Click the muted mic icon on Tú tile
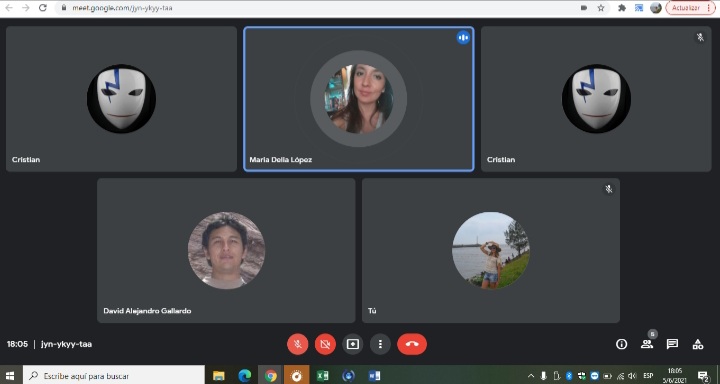 pos(608,189)
